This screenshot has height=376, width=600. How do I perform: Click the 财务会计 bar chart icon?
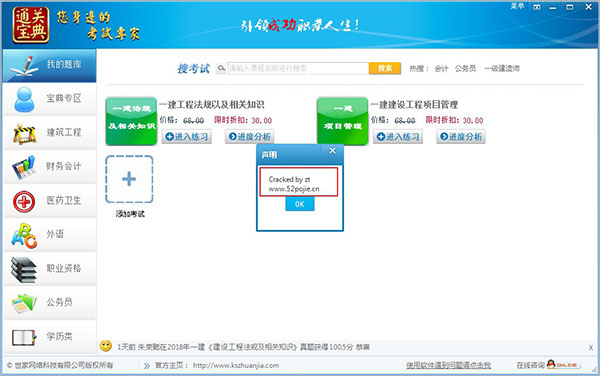point(24,168)
